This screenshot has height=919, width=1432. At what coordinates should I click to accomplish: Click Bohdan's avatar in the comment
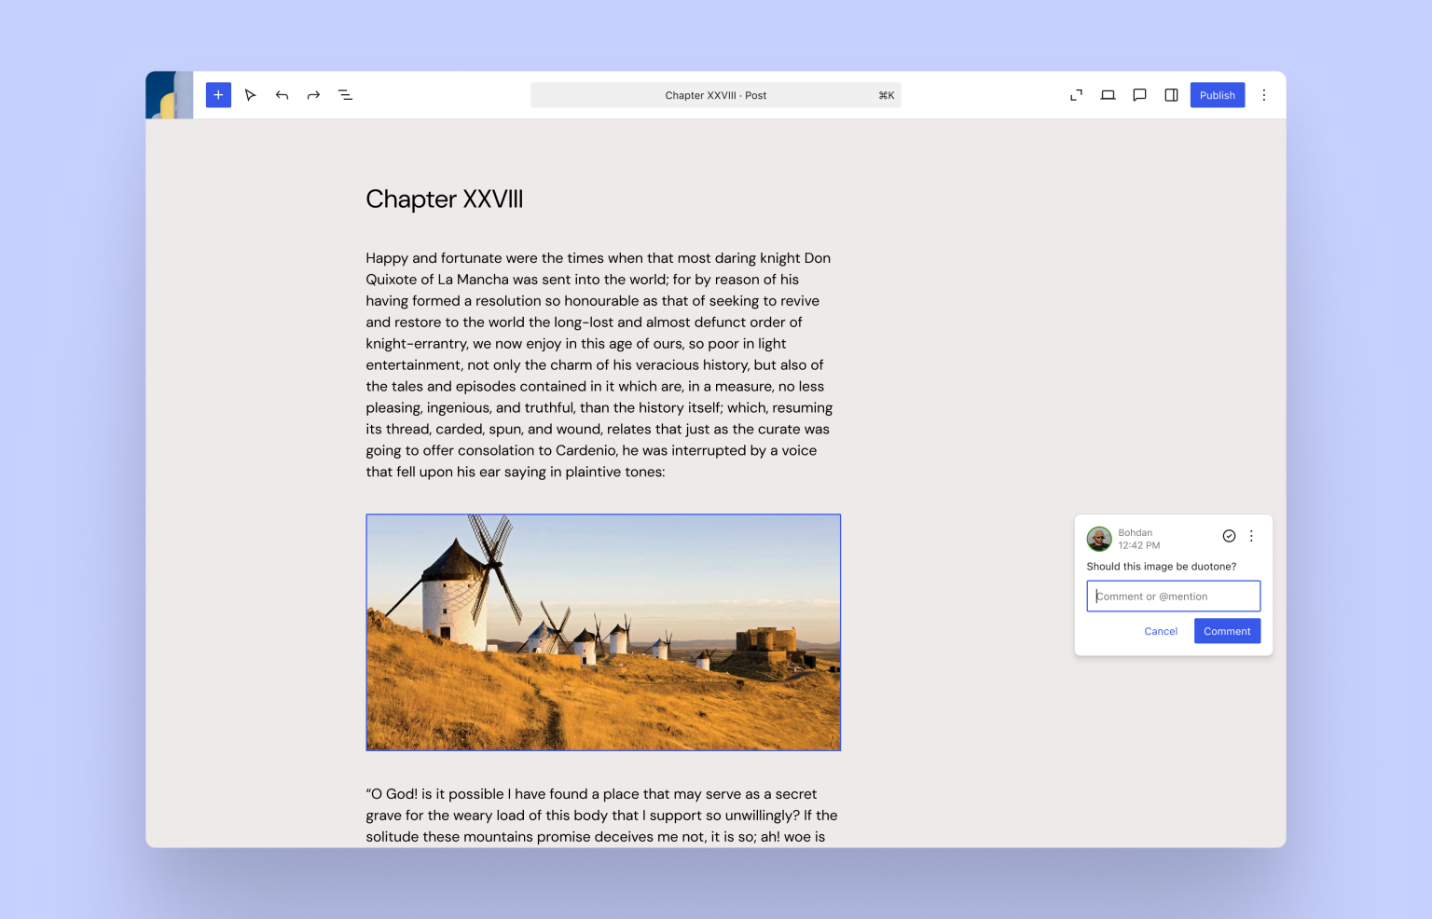pos(1098,539)
